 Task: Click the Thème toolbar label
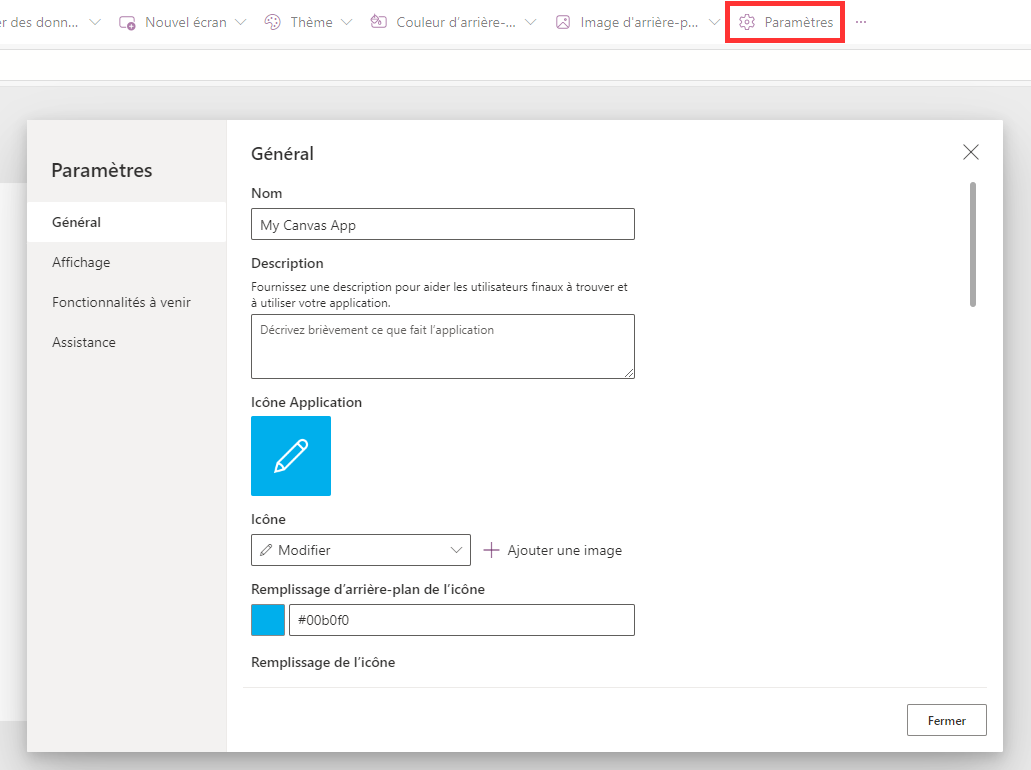click(311, 22)
